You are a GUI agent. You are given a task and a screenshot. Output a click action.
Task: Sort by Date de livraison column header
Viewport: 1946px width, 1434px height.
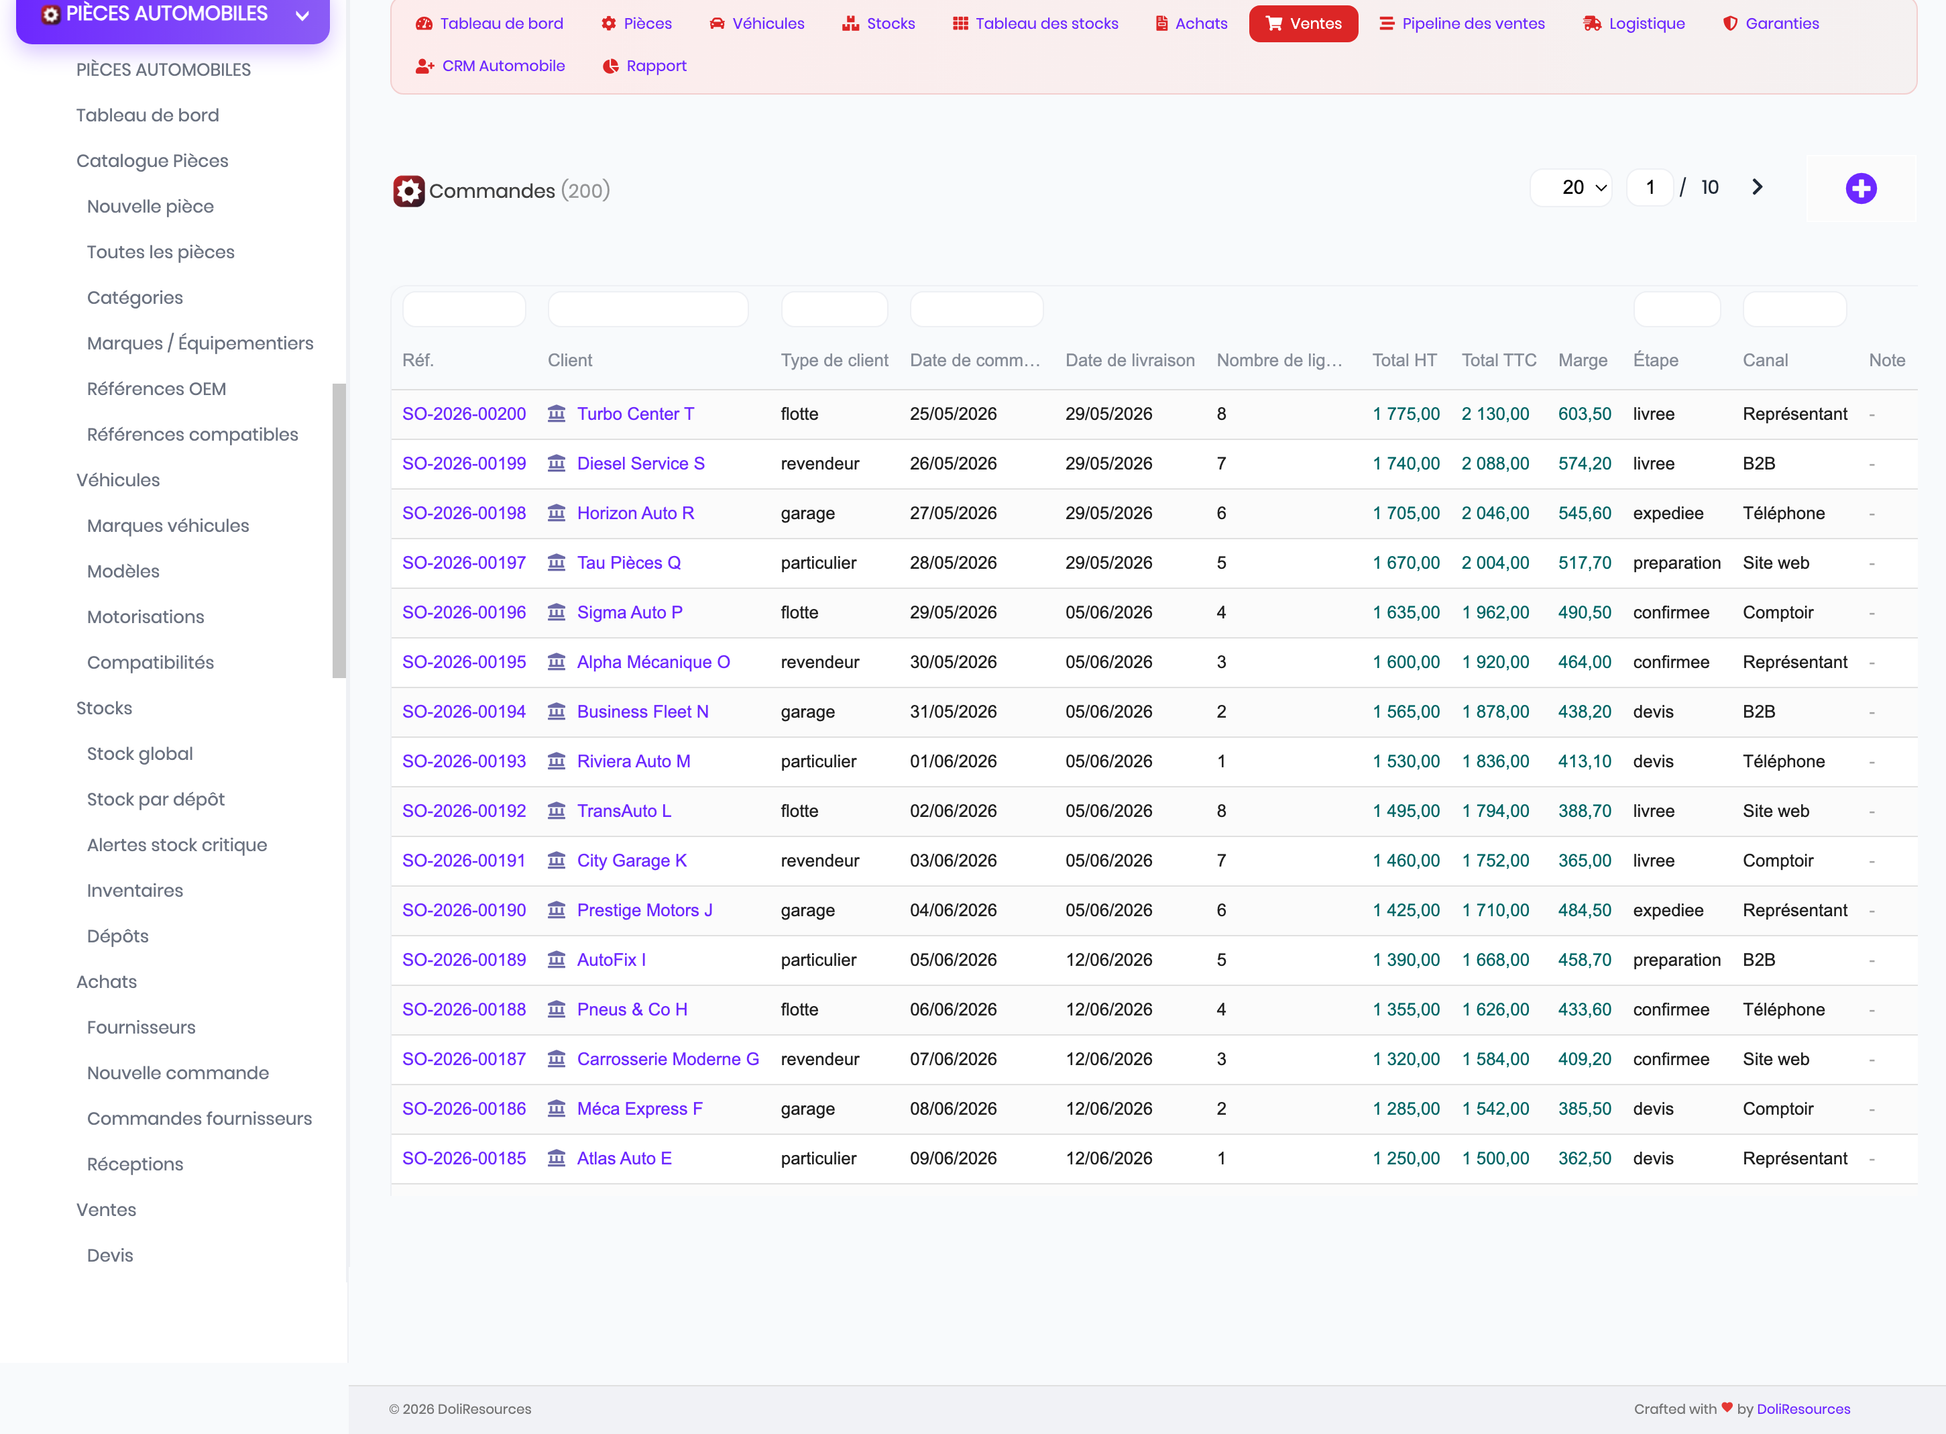(x=1130, y=360)
